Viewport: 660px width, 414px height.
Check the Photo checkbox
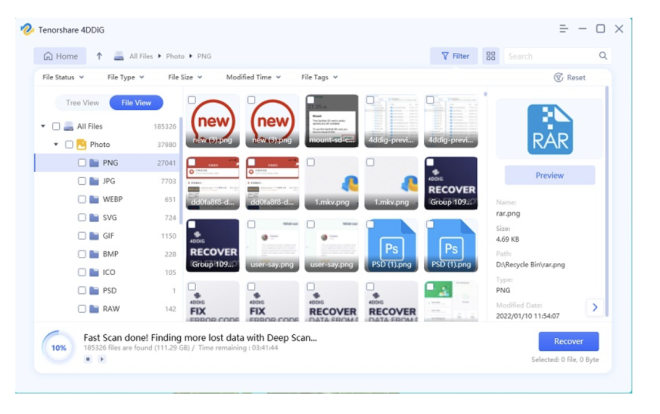click(x=69, y=144)
